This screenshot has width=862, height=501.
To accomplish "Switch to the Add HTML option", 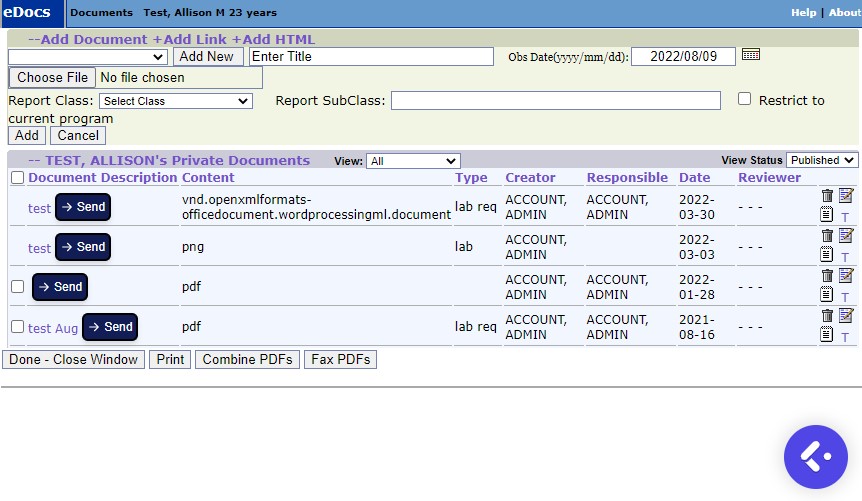I will [273, 39].
